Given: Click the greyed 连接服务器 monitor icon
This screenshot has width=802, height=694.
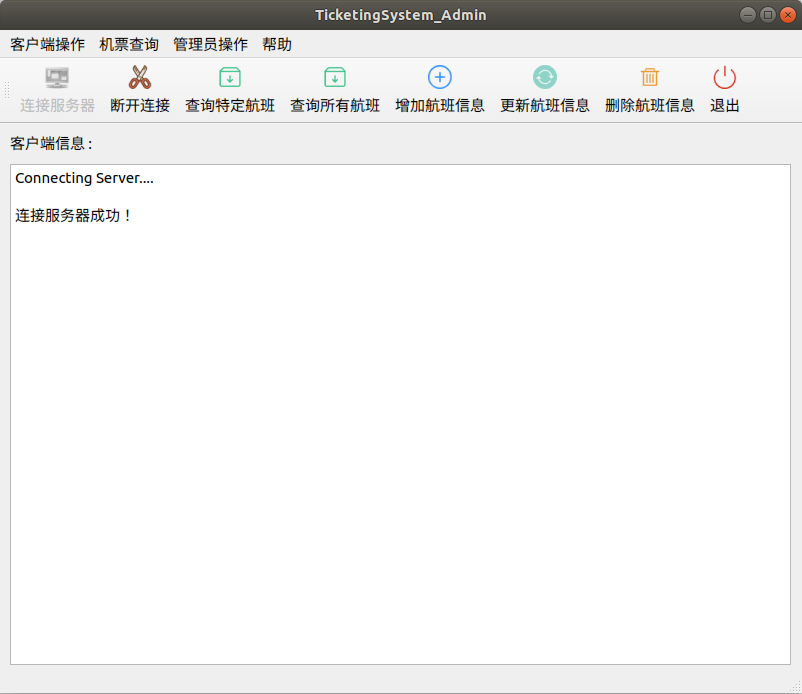Looking at the screenshot, I should pos(57,78).
